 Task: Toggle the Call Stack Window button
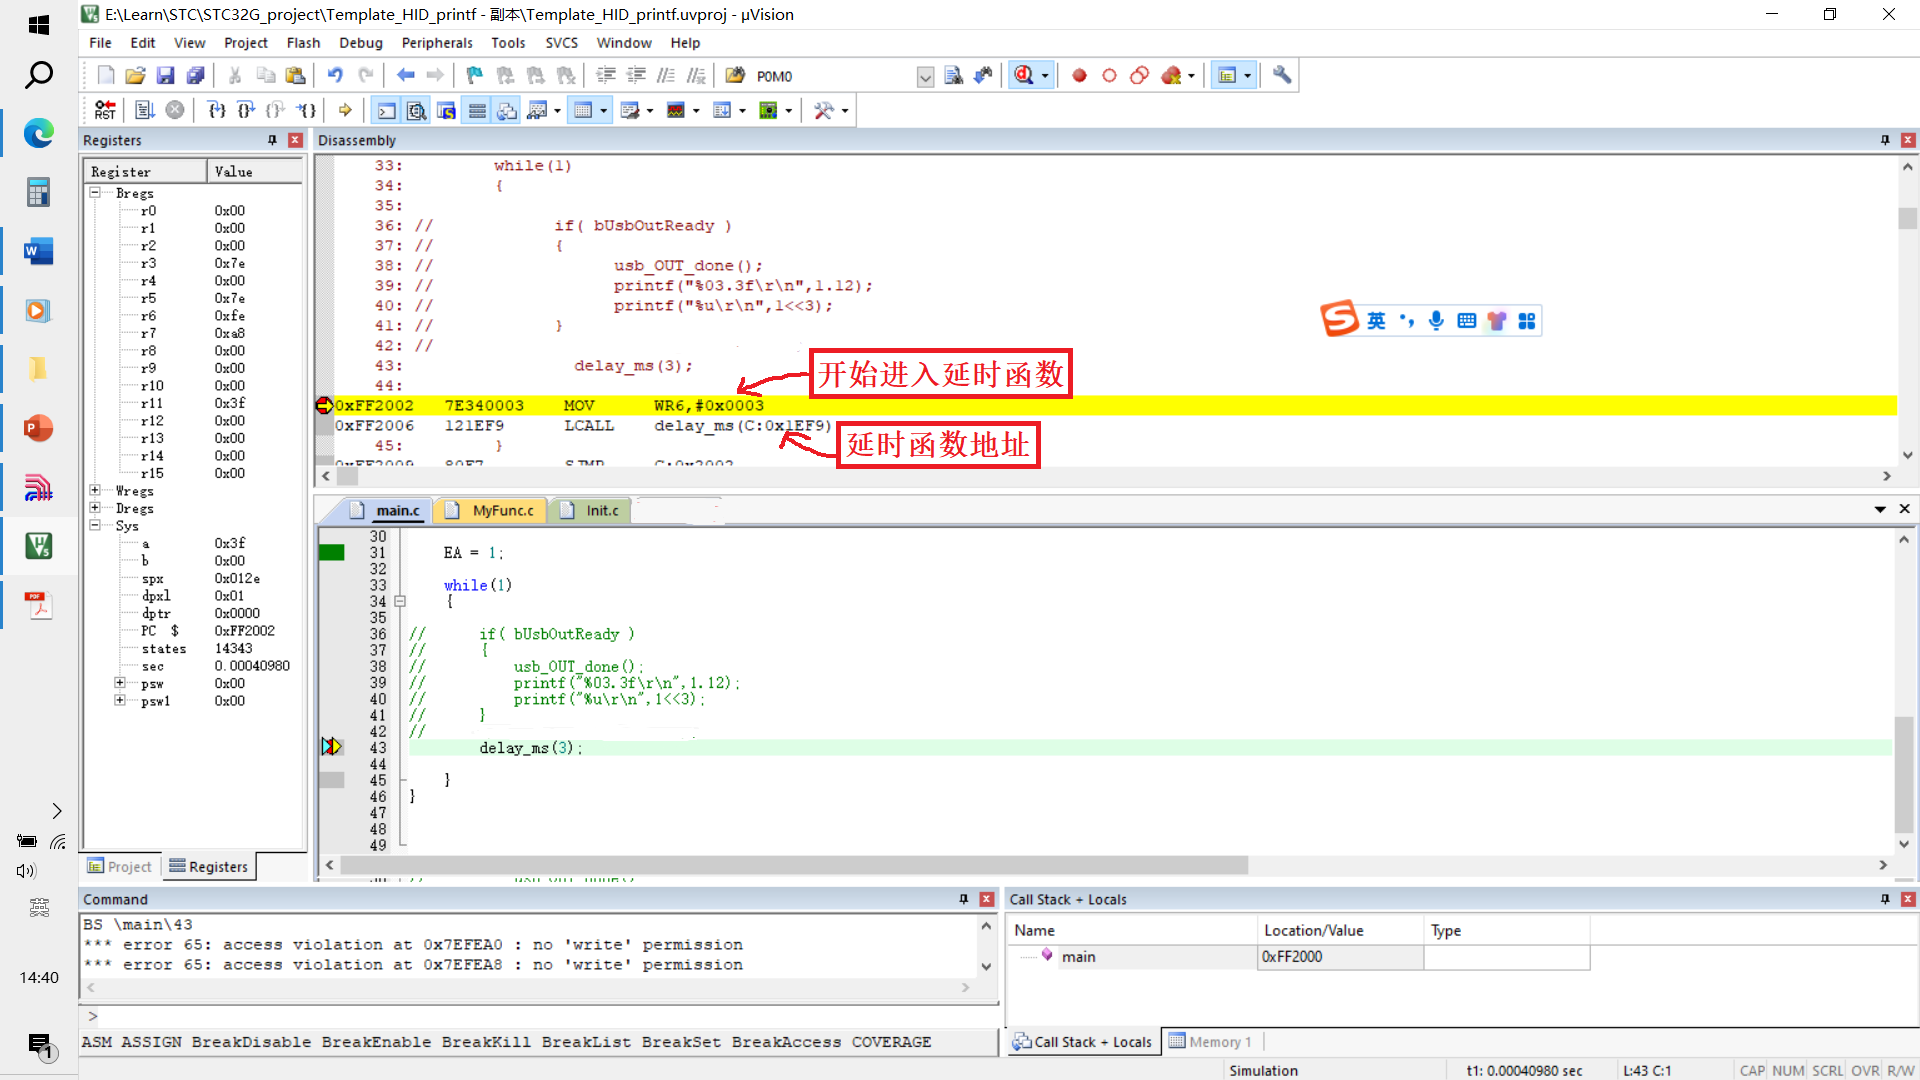point(507,110)
